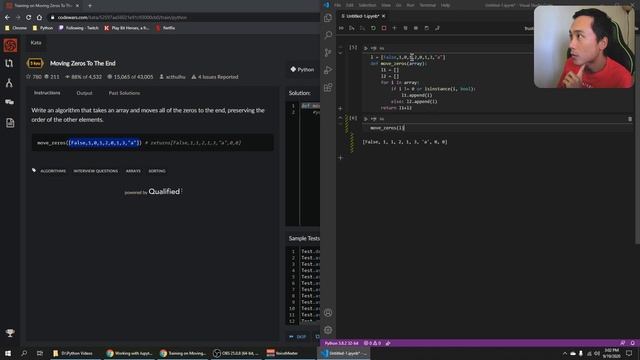Click the codewars.com address bar
This screenshot has height=360, width=640.
183,18
